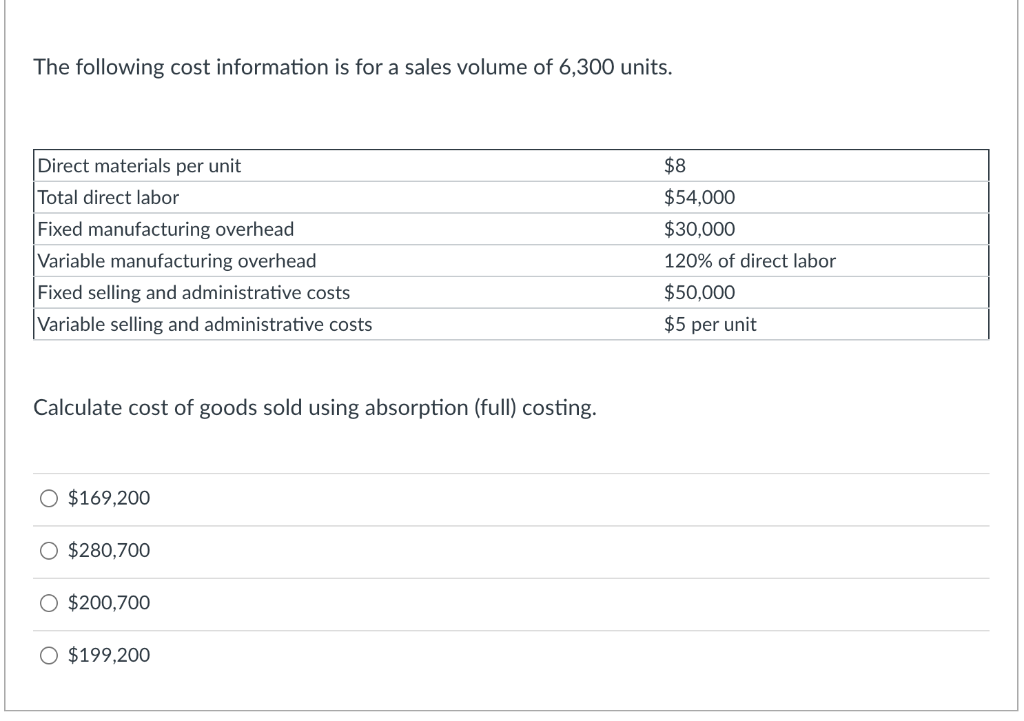
Task: Select the $169,200 answer option
Action: 108,497
